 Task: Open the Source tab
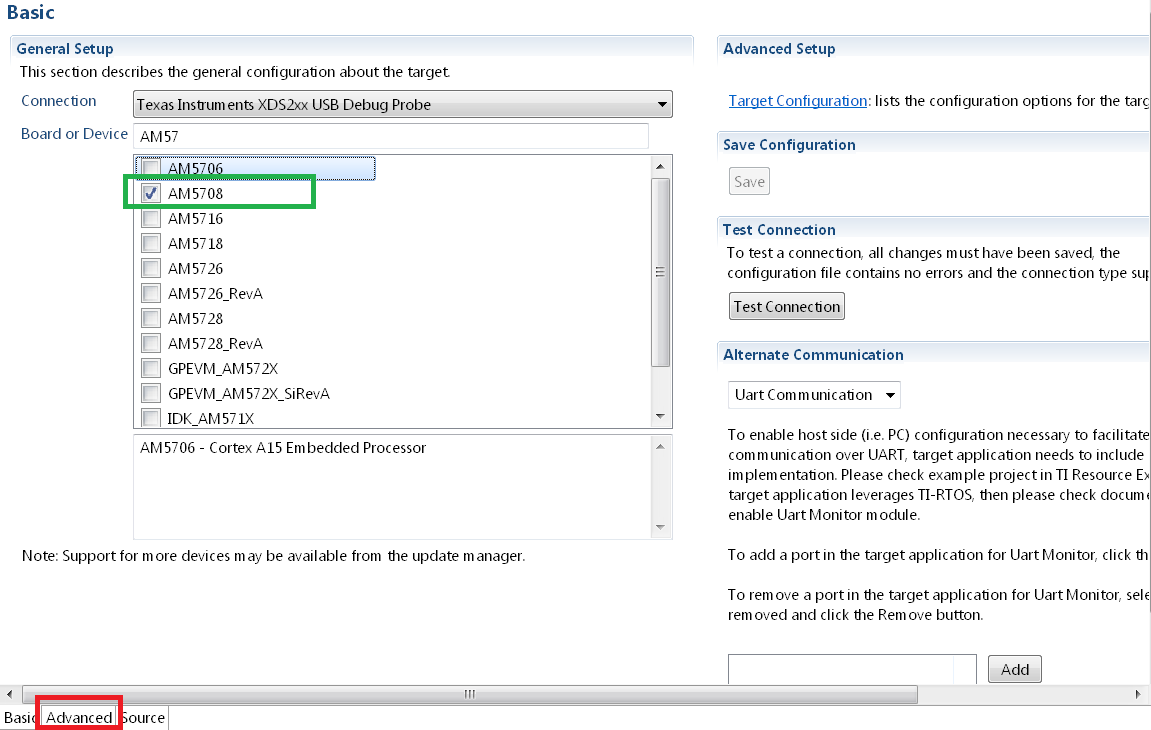pyautogui.click(x=143, y=717)
